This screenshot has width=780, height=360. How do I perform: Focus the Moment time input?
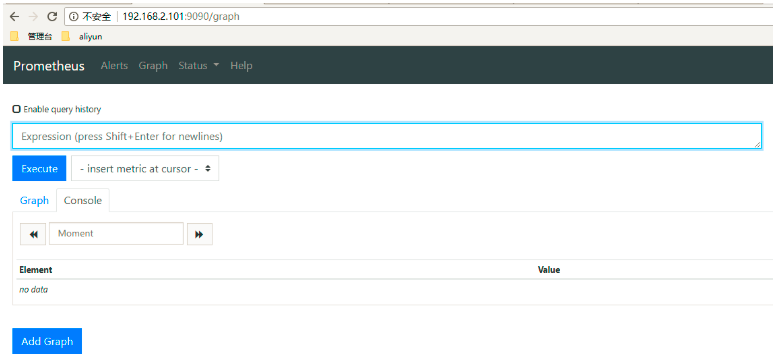pyautogui.click(x=116, y=234)
